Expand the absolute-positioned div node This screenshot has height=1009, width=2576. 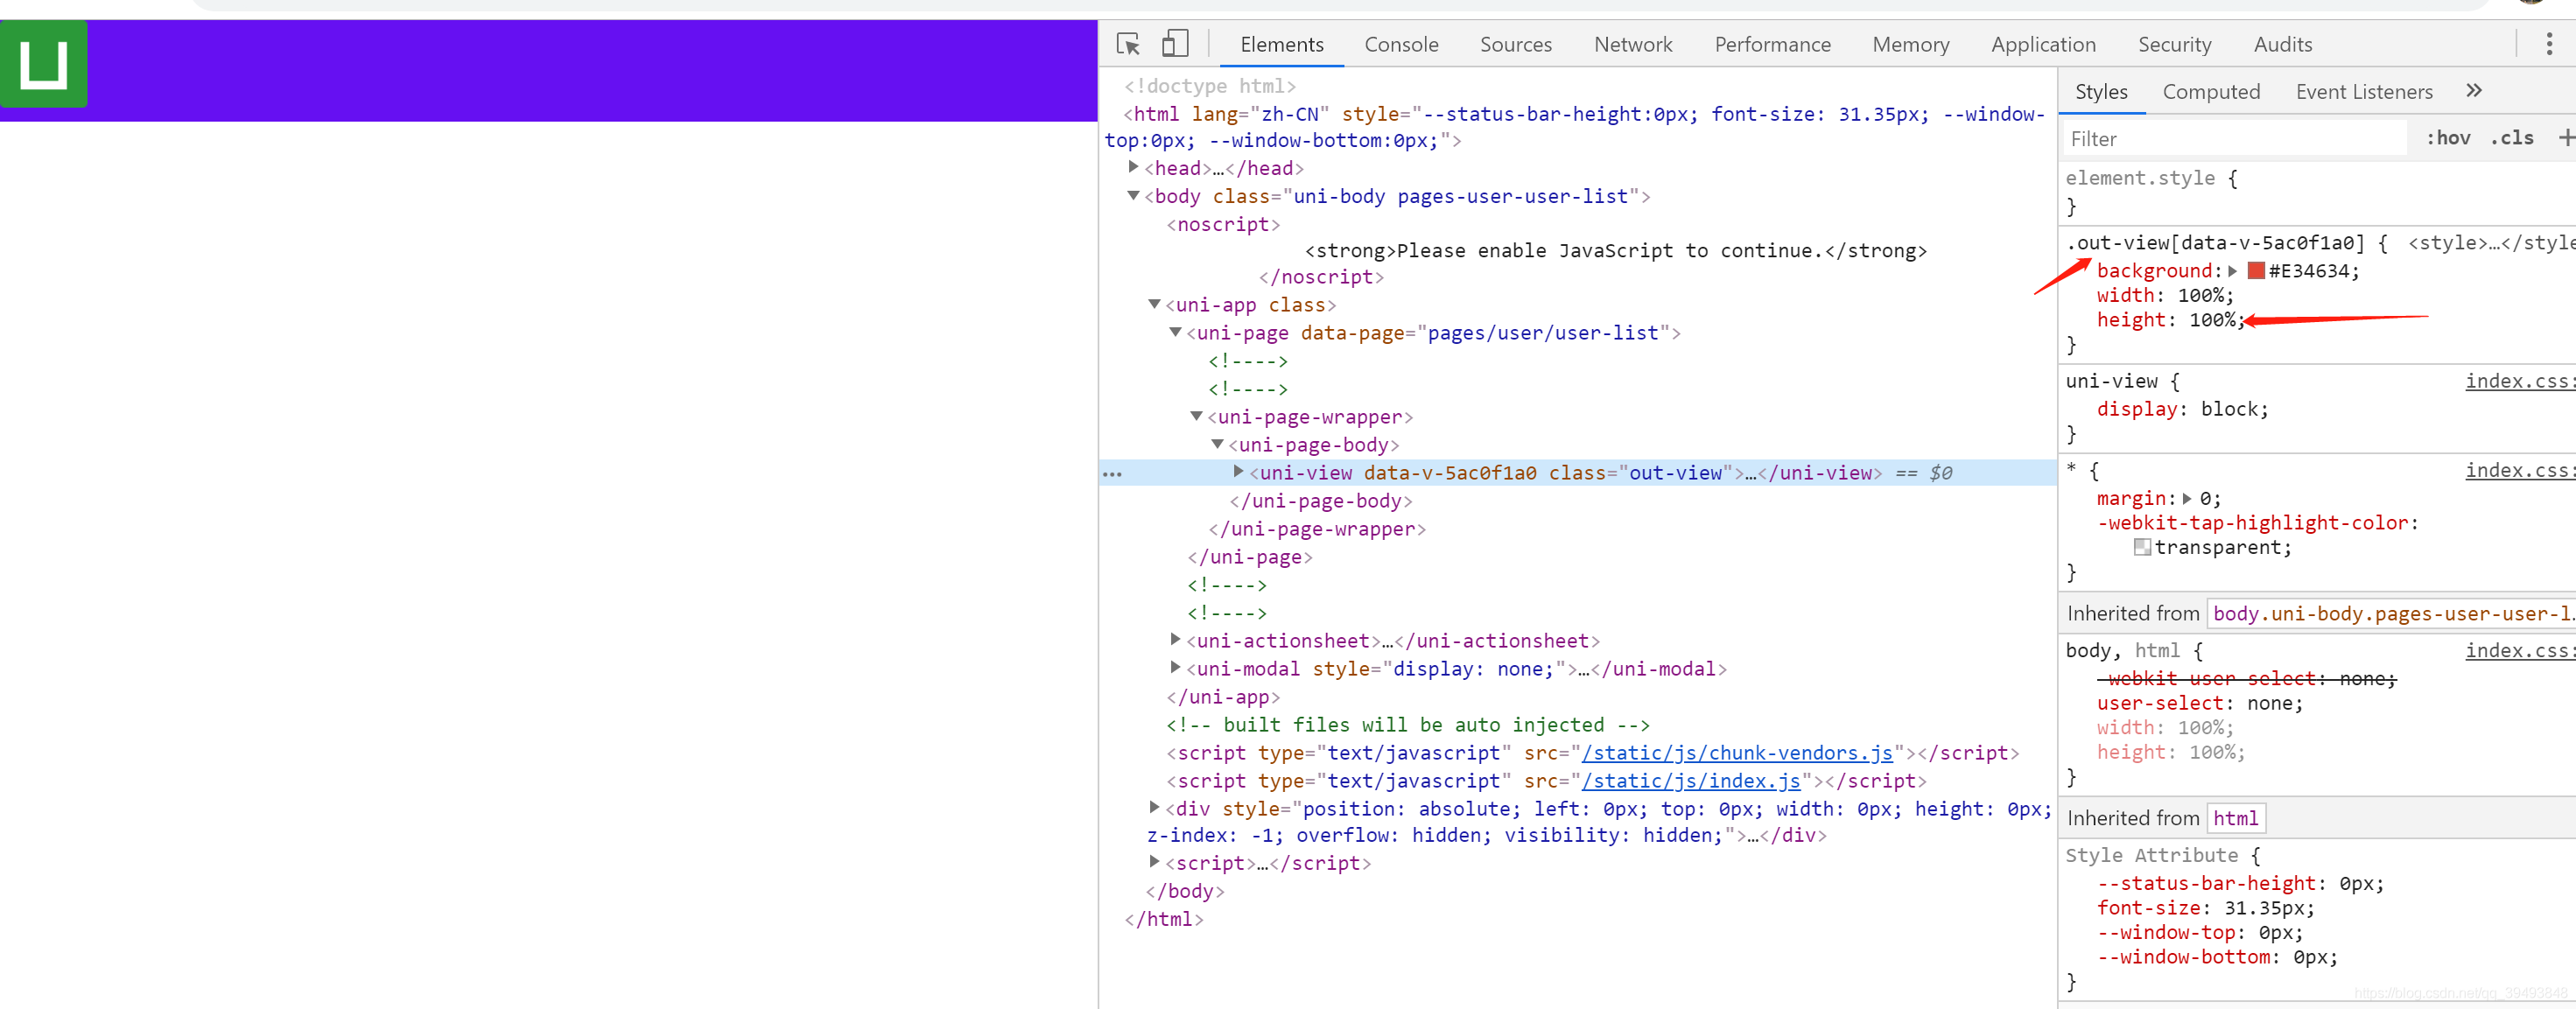[1154, 807]
